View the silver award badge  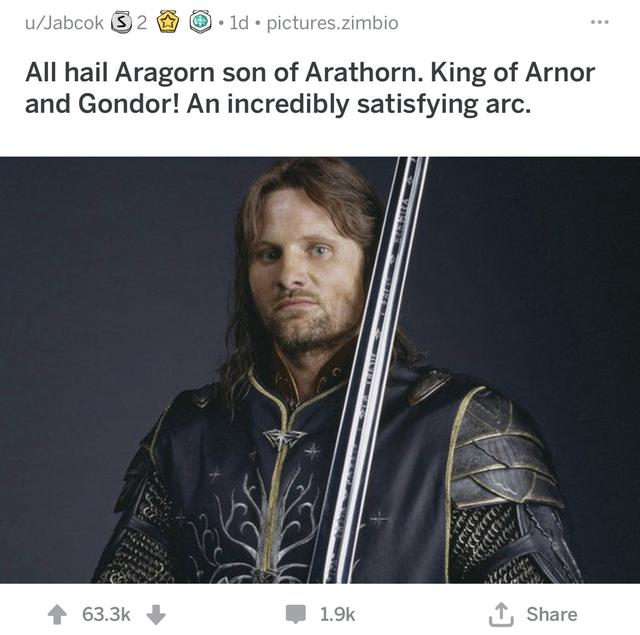pyautogui.click(x=120, y=23)
